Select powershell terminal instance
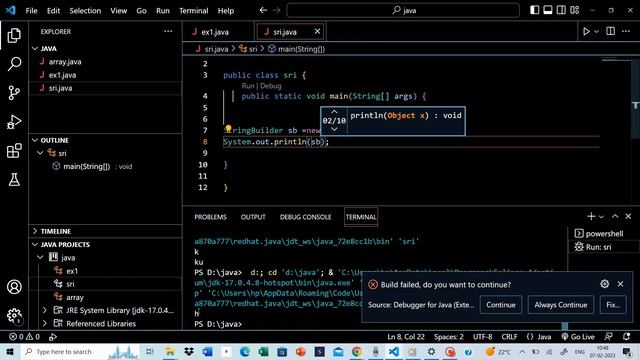The image size is (640, 360). coord(604,233)
